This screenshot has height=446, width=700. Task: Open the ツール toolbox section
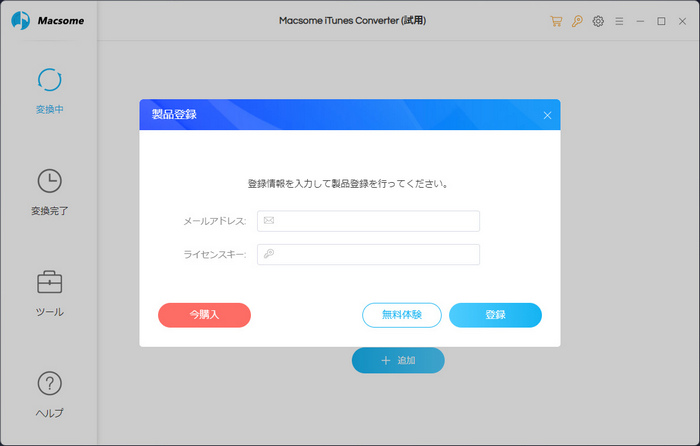(49, 294)
